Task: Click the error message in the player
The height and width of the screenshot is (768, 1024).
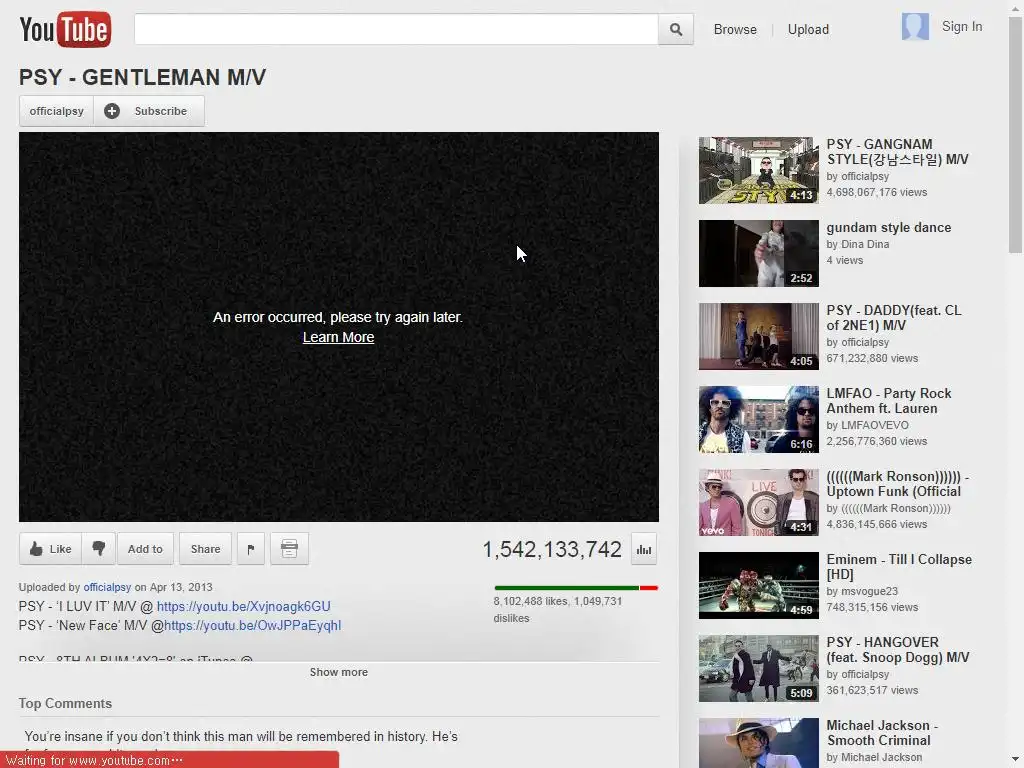Action: [x=338, y=317]
